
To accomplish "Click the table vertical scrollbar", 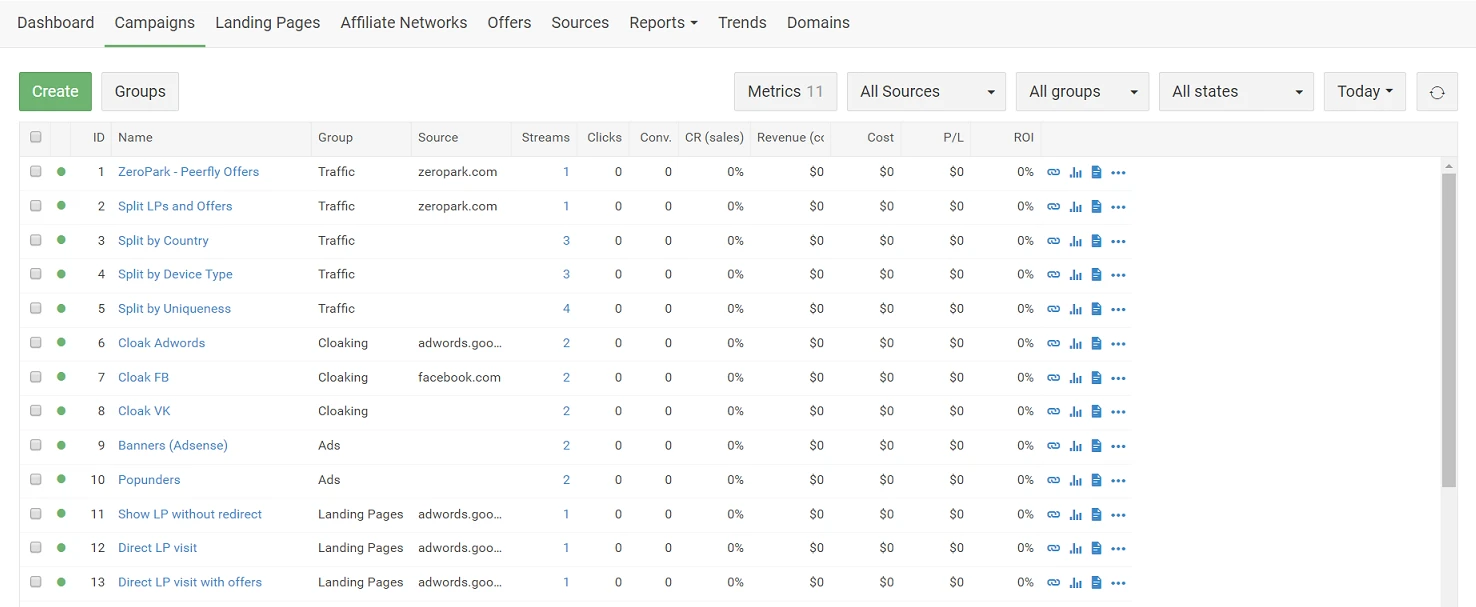I will (x=1449, y=330).
